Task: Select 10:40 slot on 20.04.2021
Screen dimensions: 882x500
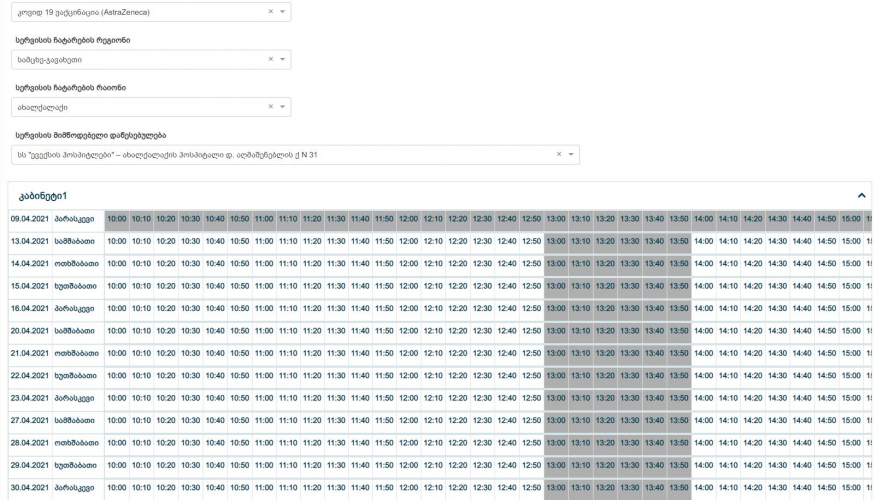Action: point(215,331)
